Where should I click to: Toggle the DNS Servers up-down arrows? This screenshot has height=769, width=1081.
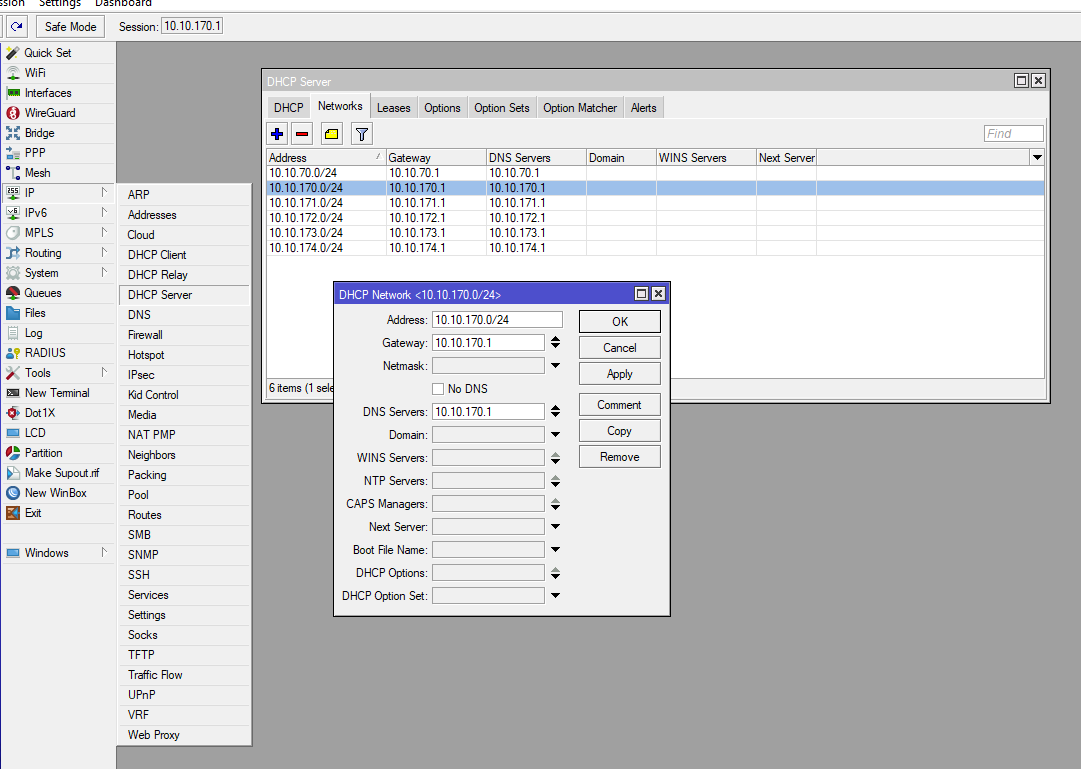coord(555,412)
